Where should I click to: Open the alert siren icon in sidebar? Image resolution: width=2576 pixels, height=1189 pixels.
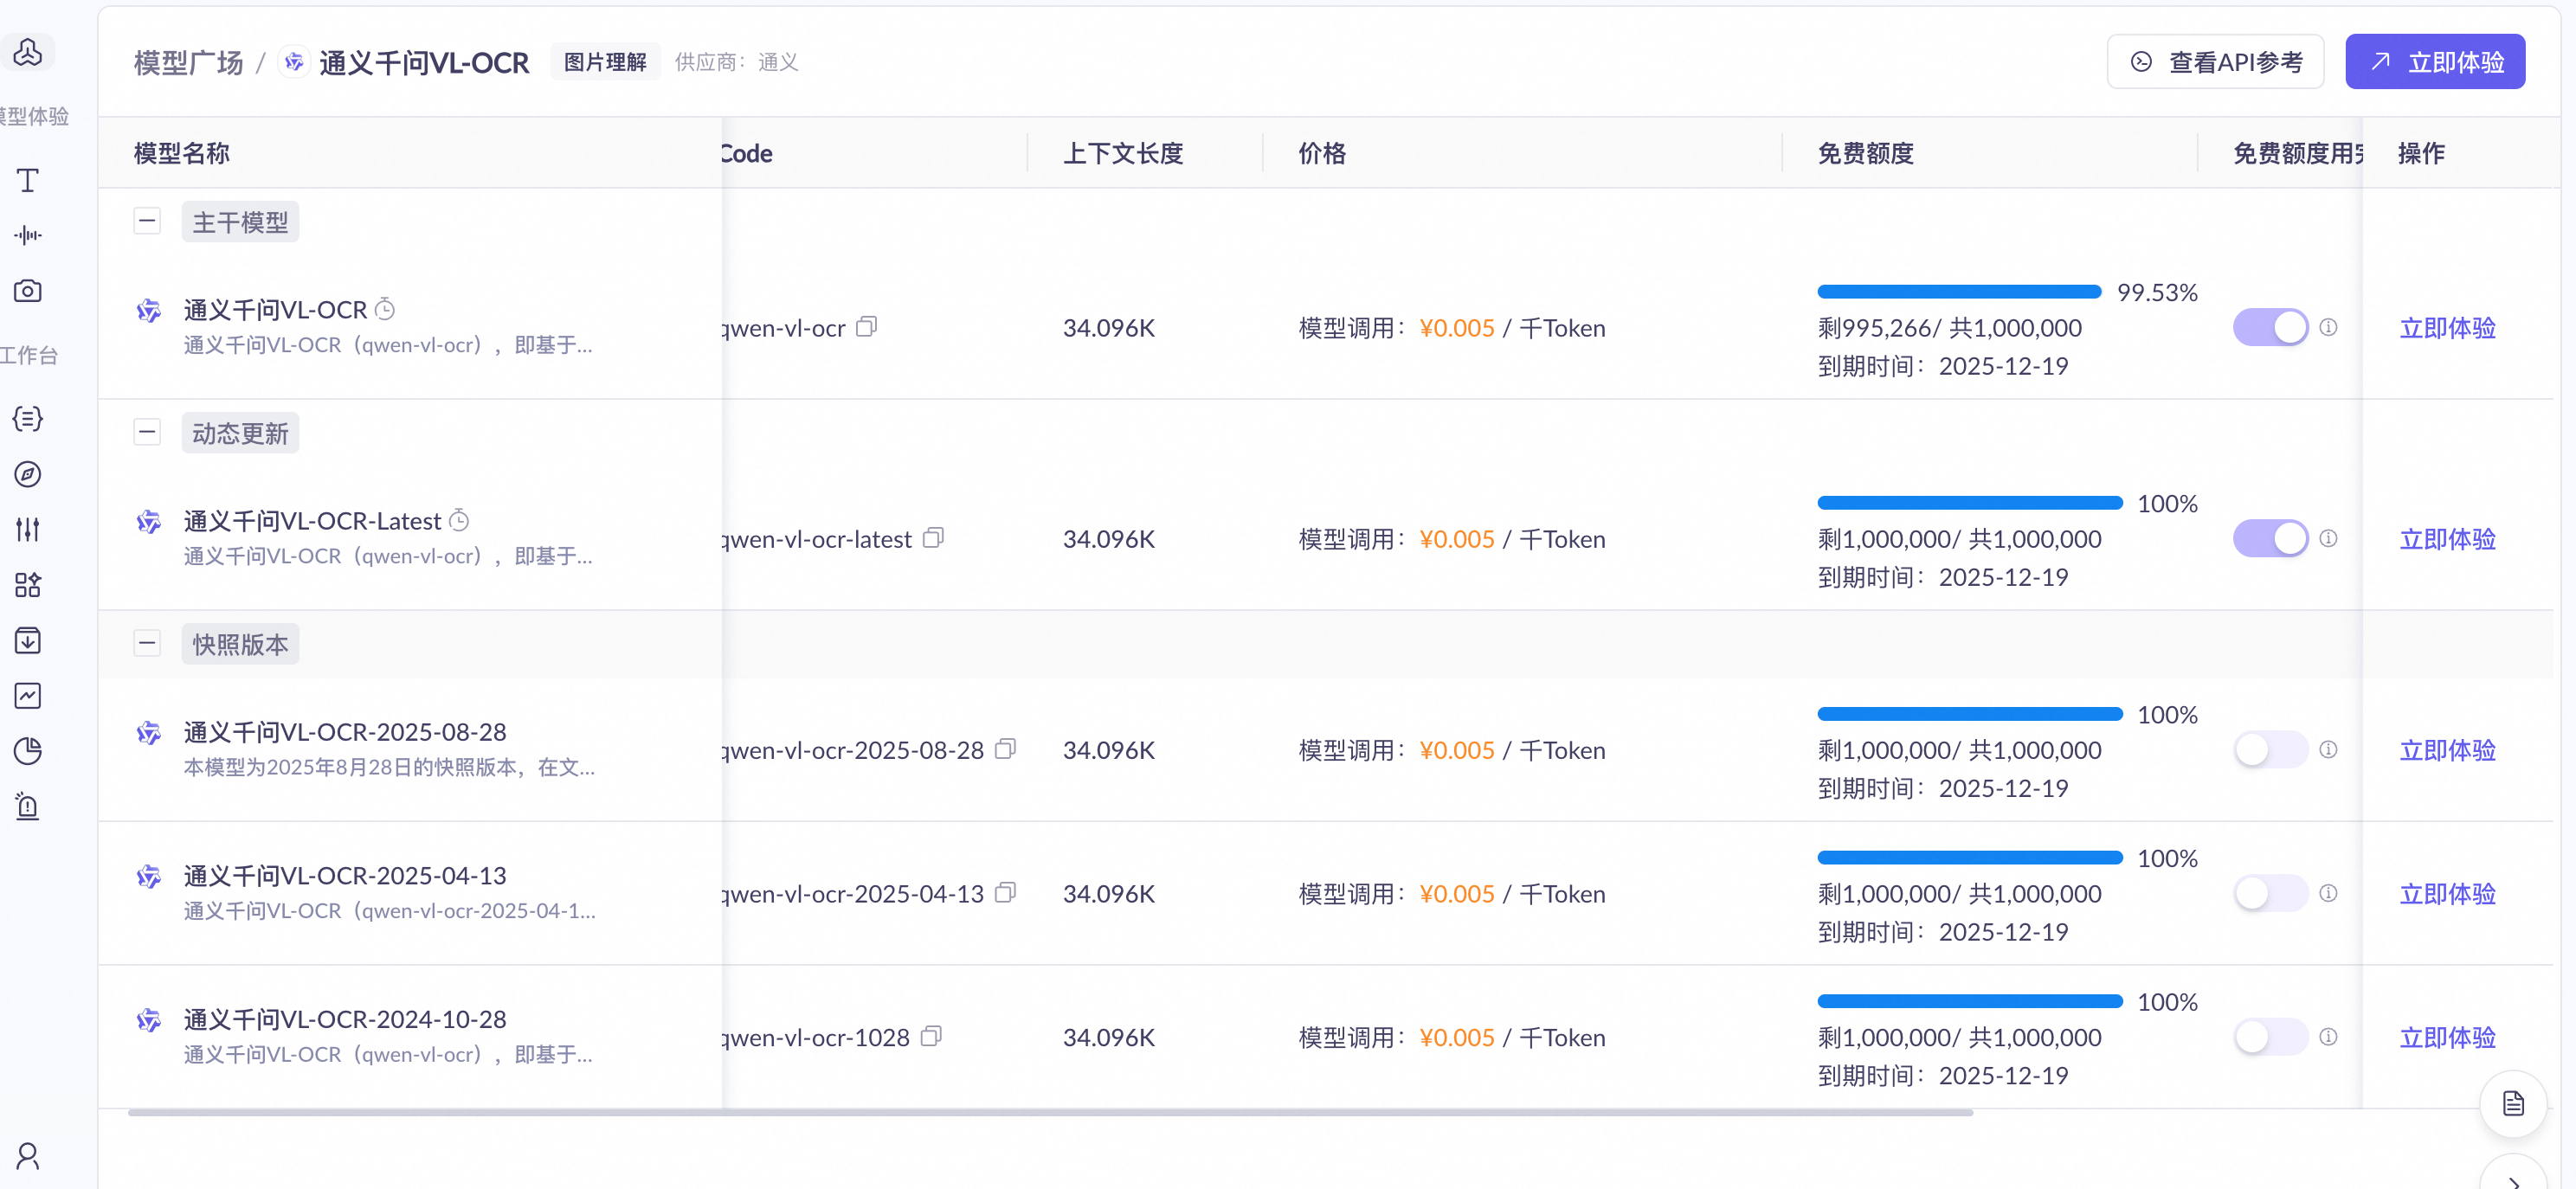coord(28,806)
